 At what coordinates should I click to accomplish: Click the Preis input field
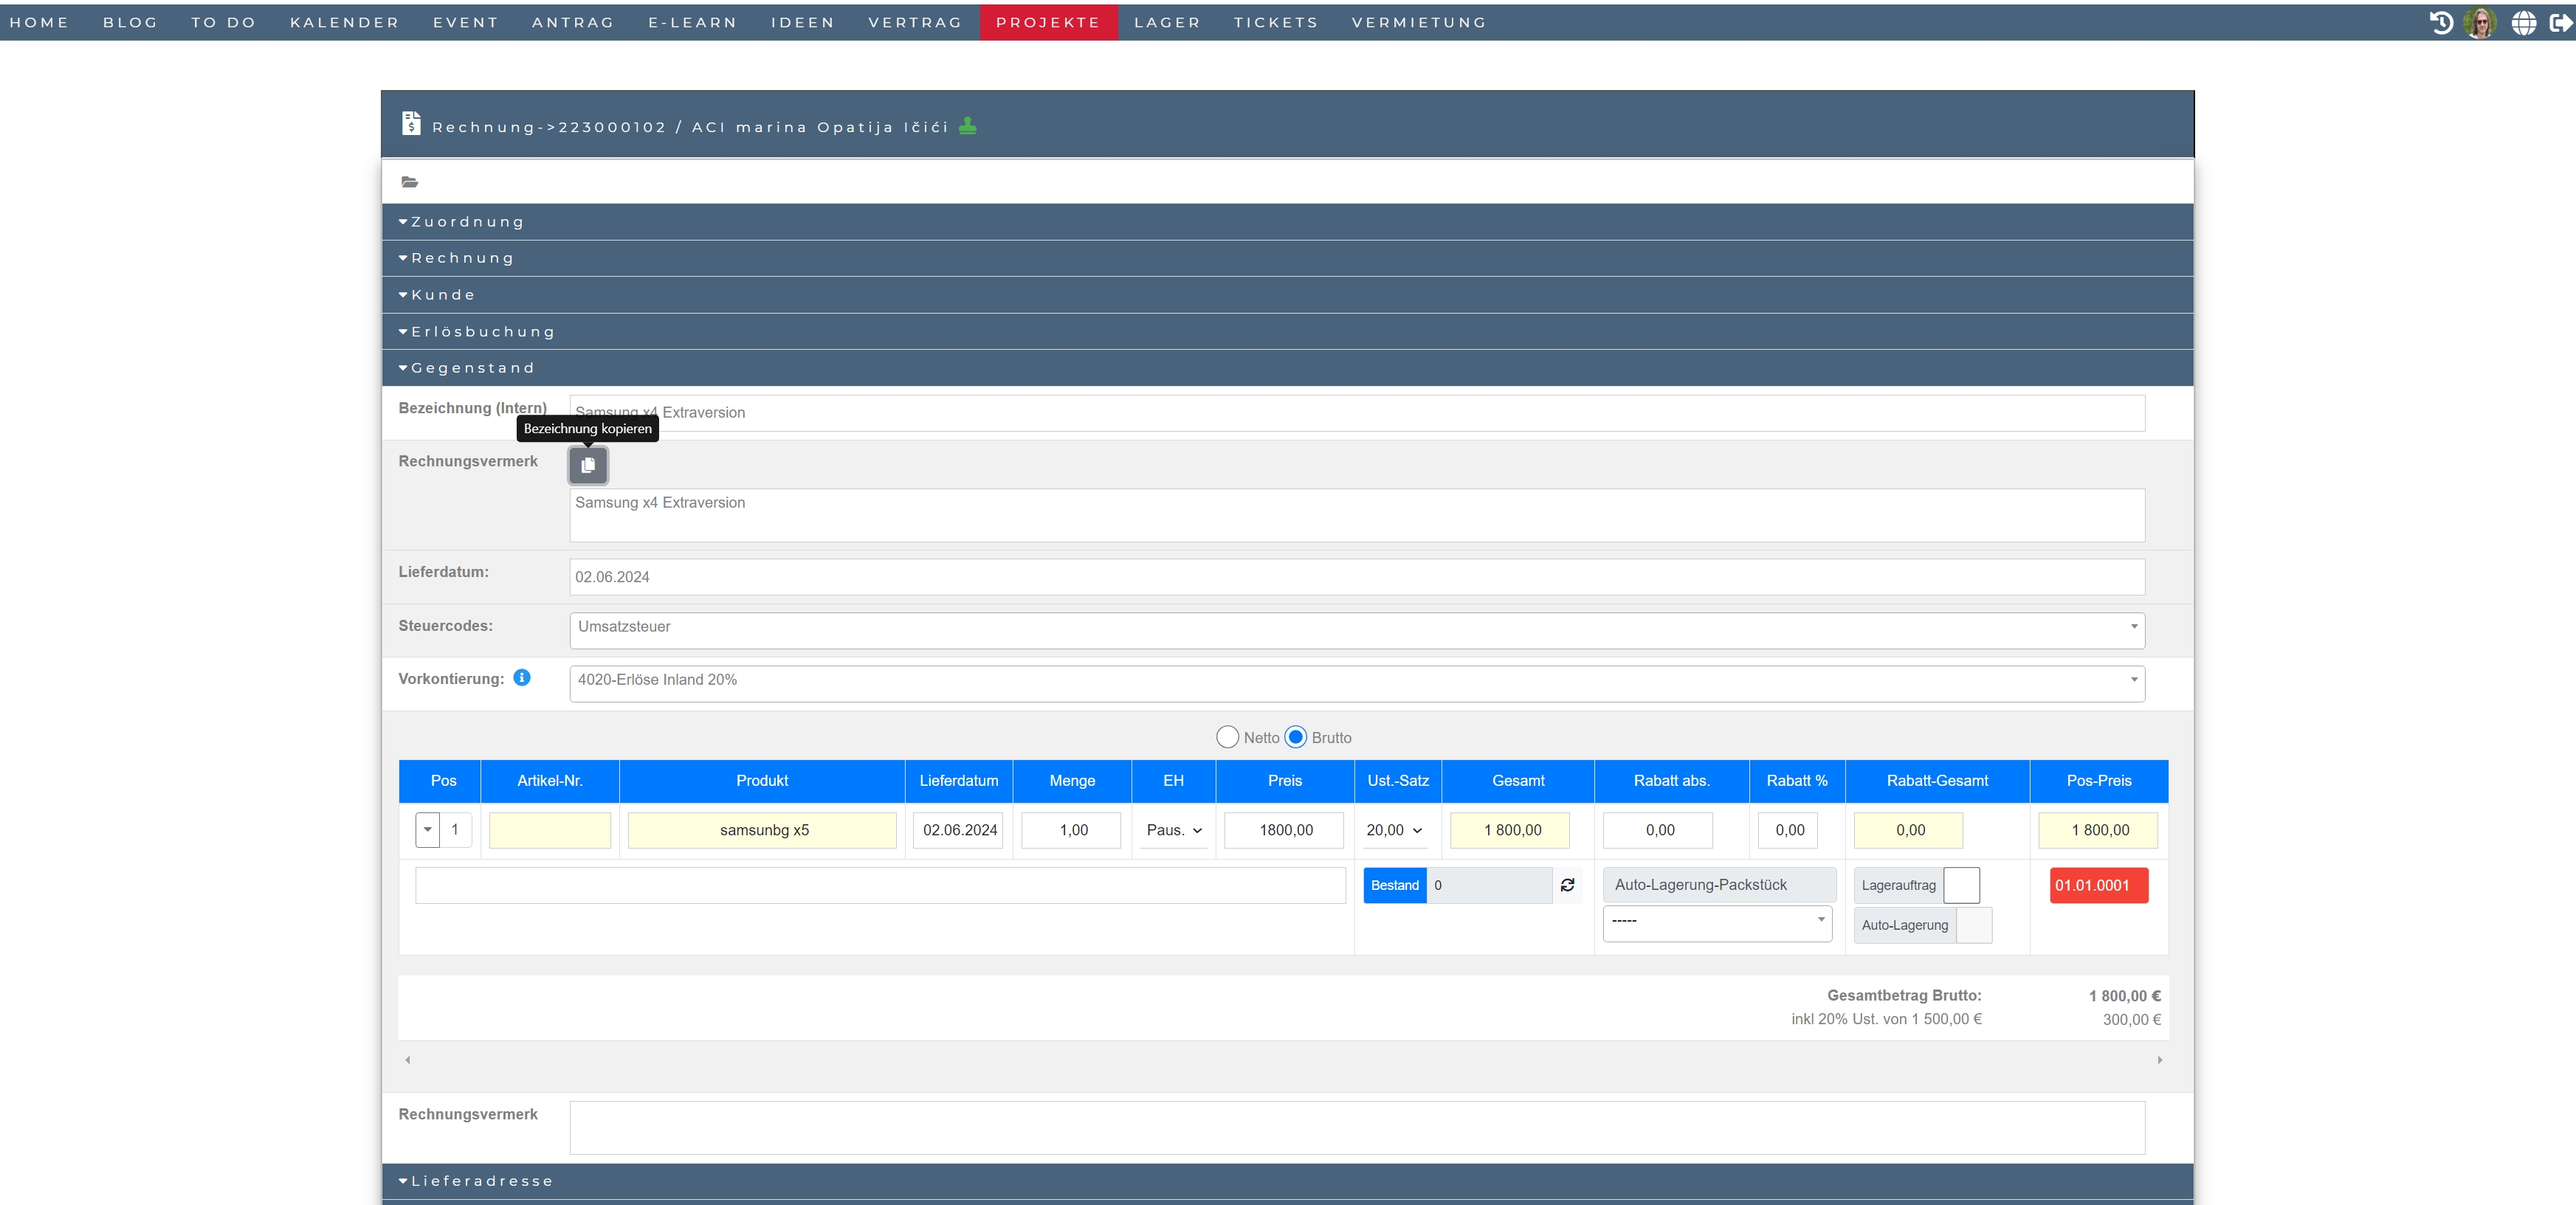[x=1284, y=830]
